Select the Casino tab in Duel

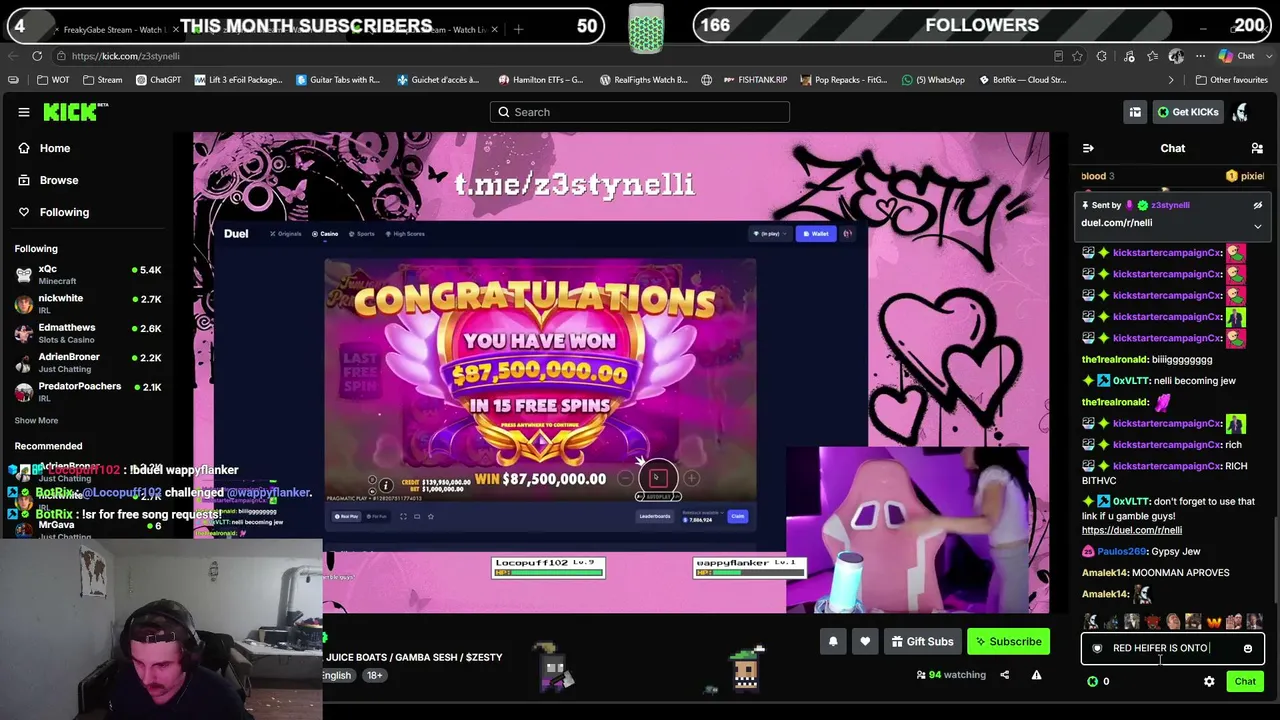pyautogui.click(x=324, y=234)
